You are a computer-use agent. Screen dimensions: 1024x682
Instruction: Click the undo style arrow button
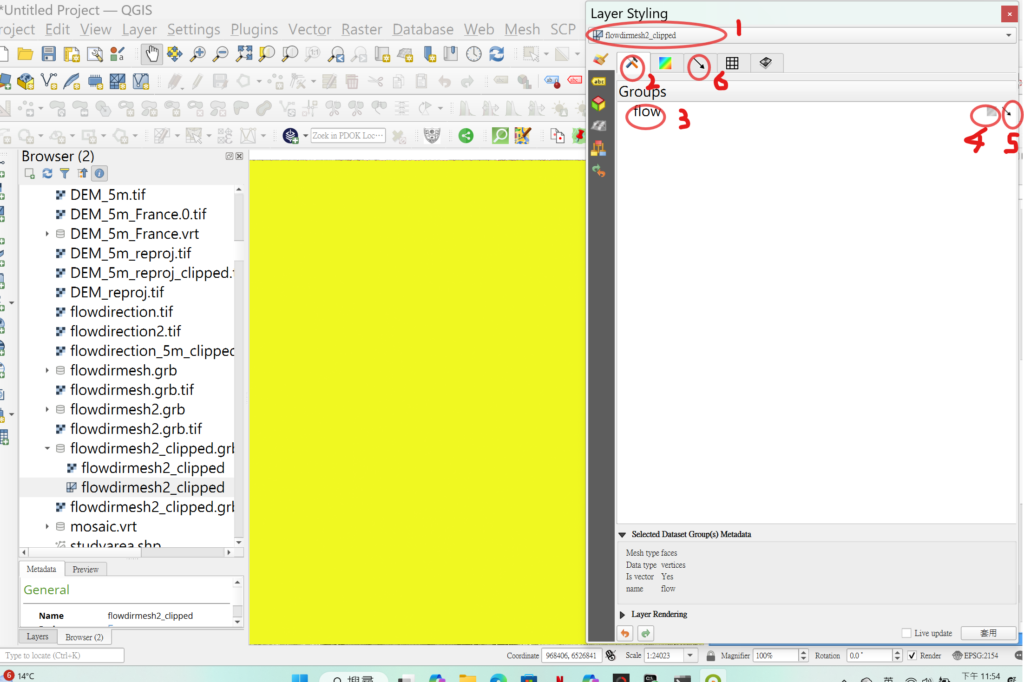625,633
